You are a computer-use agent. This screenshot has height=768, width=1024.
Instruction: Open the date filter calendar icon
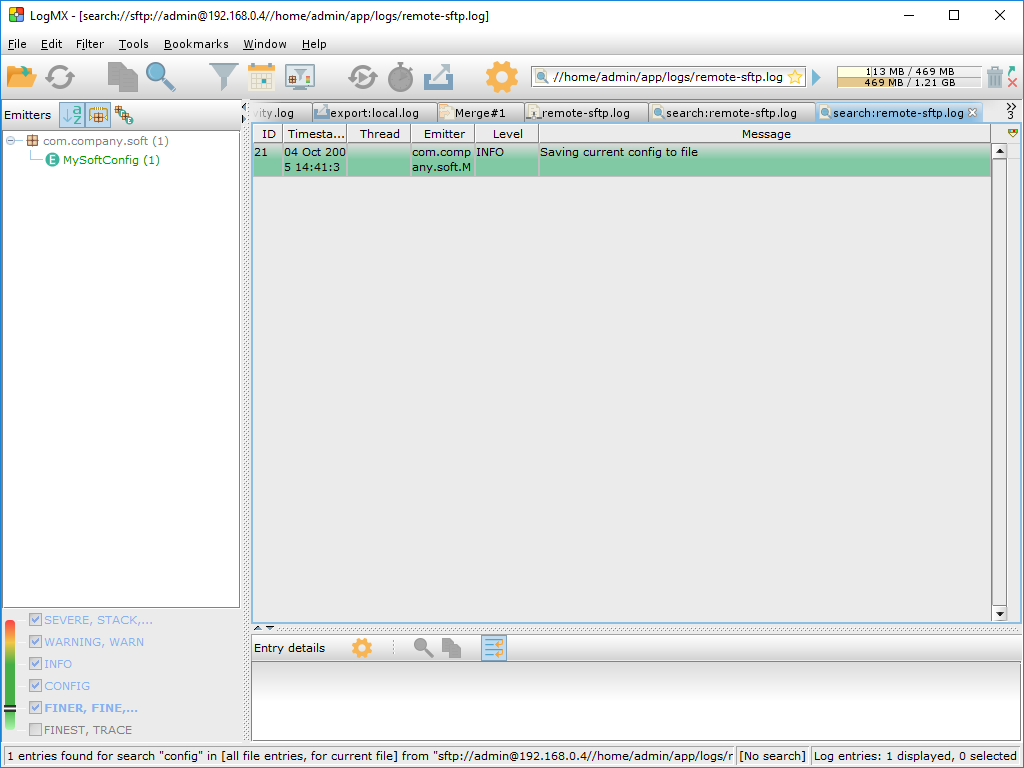261,77
